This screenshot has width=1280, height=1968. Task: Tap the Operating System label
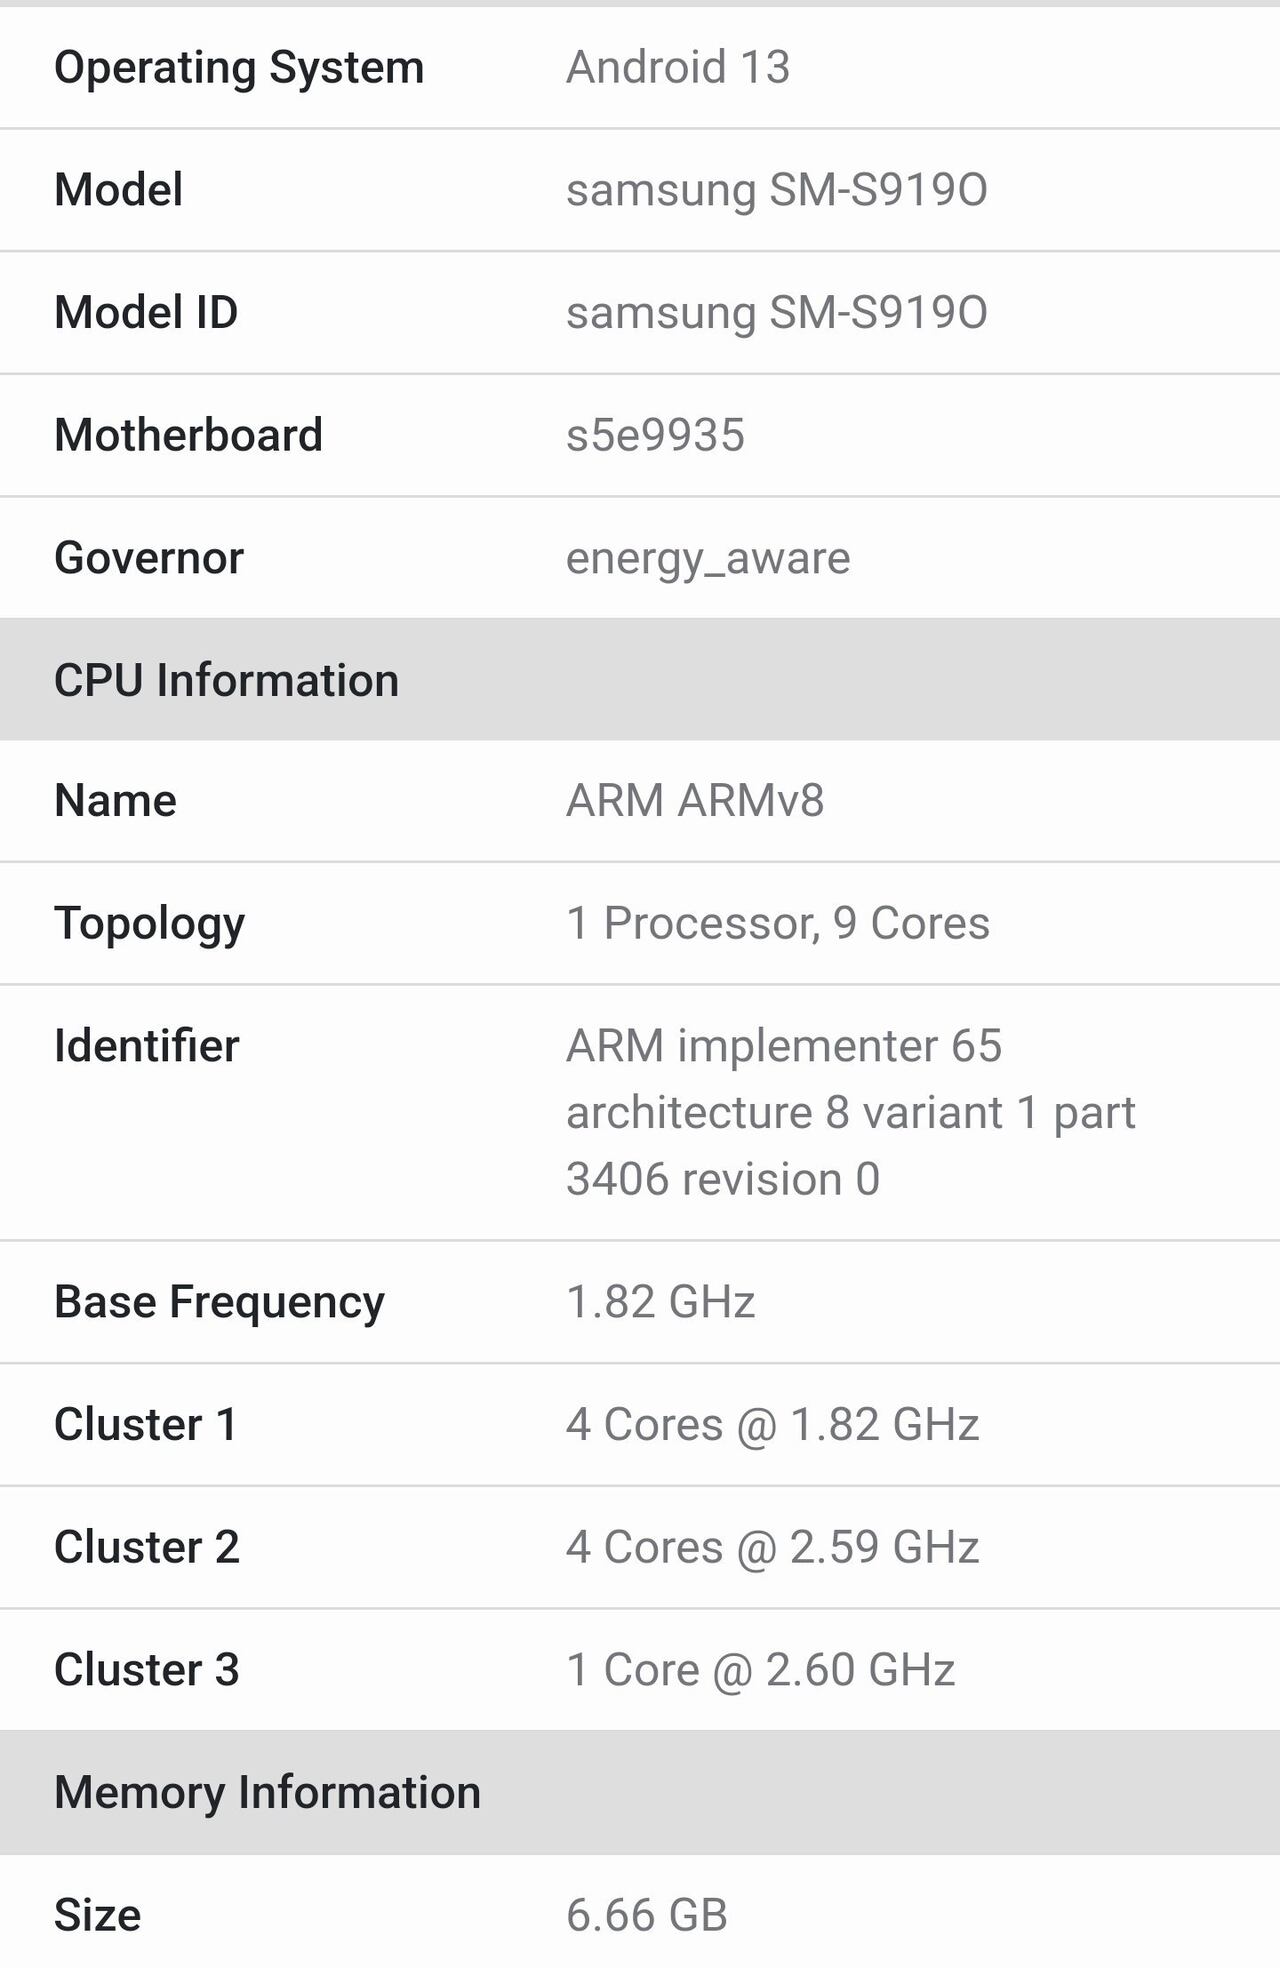click(239, 68)
